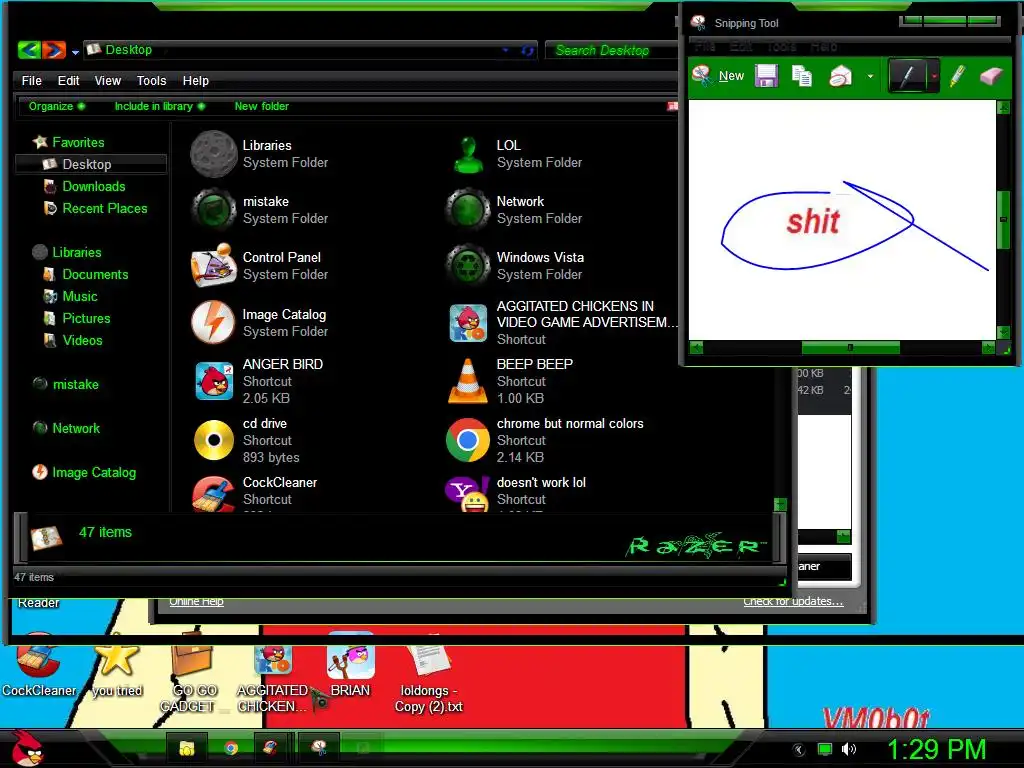The height and width of the screenshot is (768, 1024).
Task: Select the Network system folder in file list
Action: click(516, 210)
